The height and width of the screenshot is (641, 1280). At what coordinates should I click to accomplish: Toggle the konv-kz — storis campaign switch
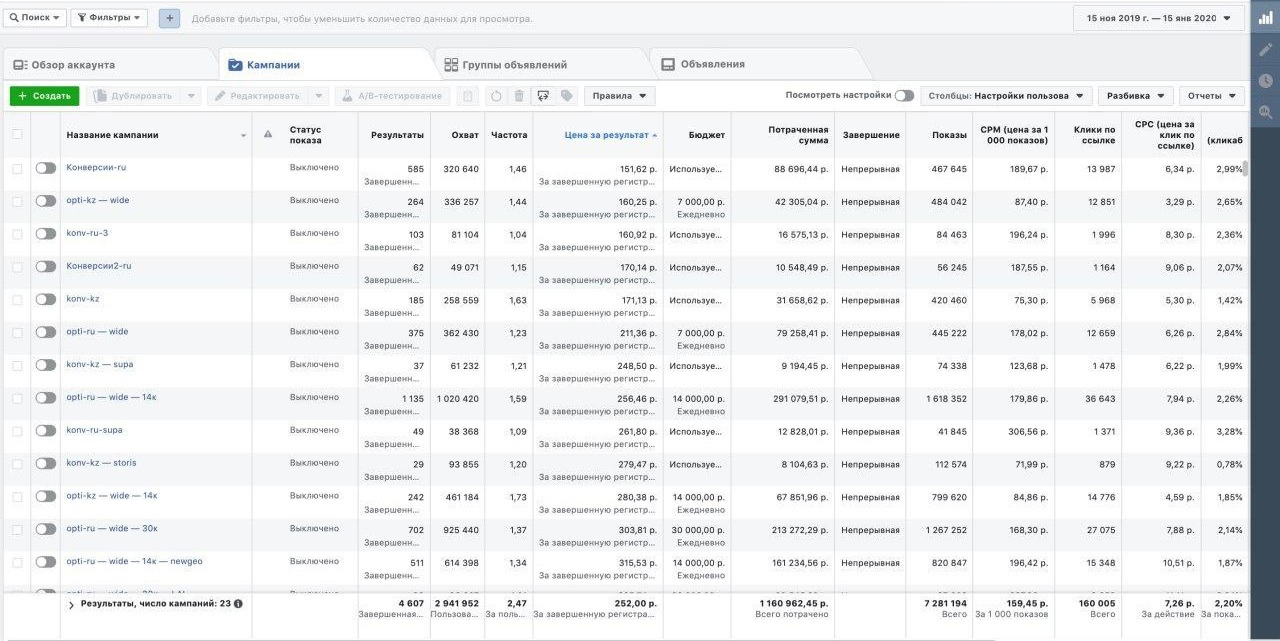click(45, 465)
